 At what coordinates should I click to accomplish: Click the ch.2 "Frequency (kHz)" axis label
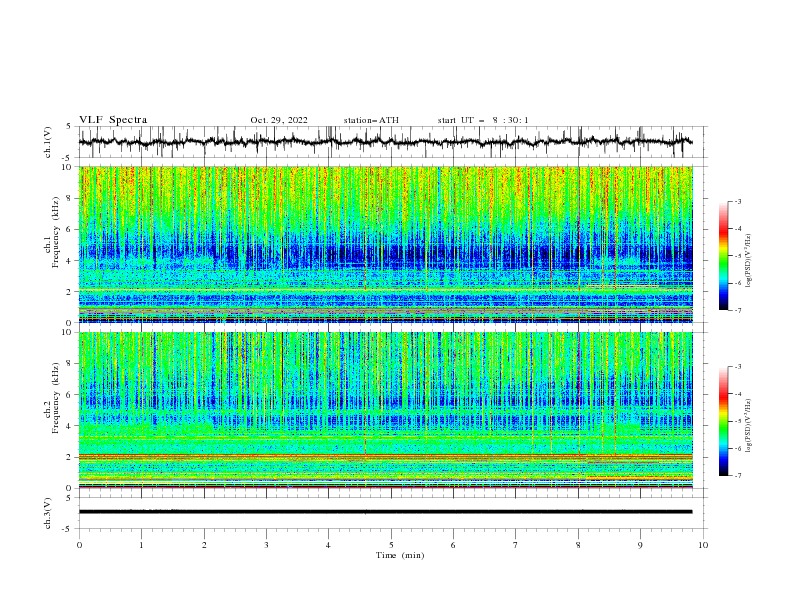pos(56,398)
